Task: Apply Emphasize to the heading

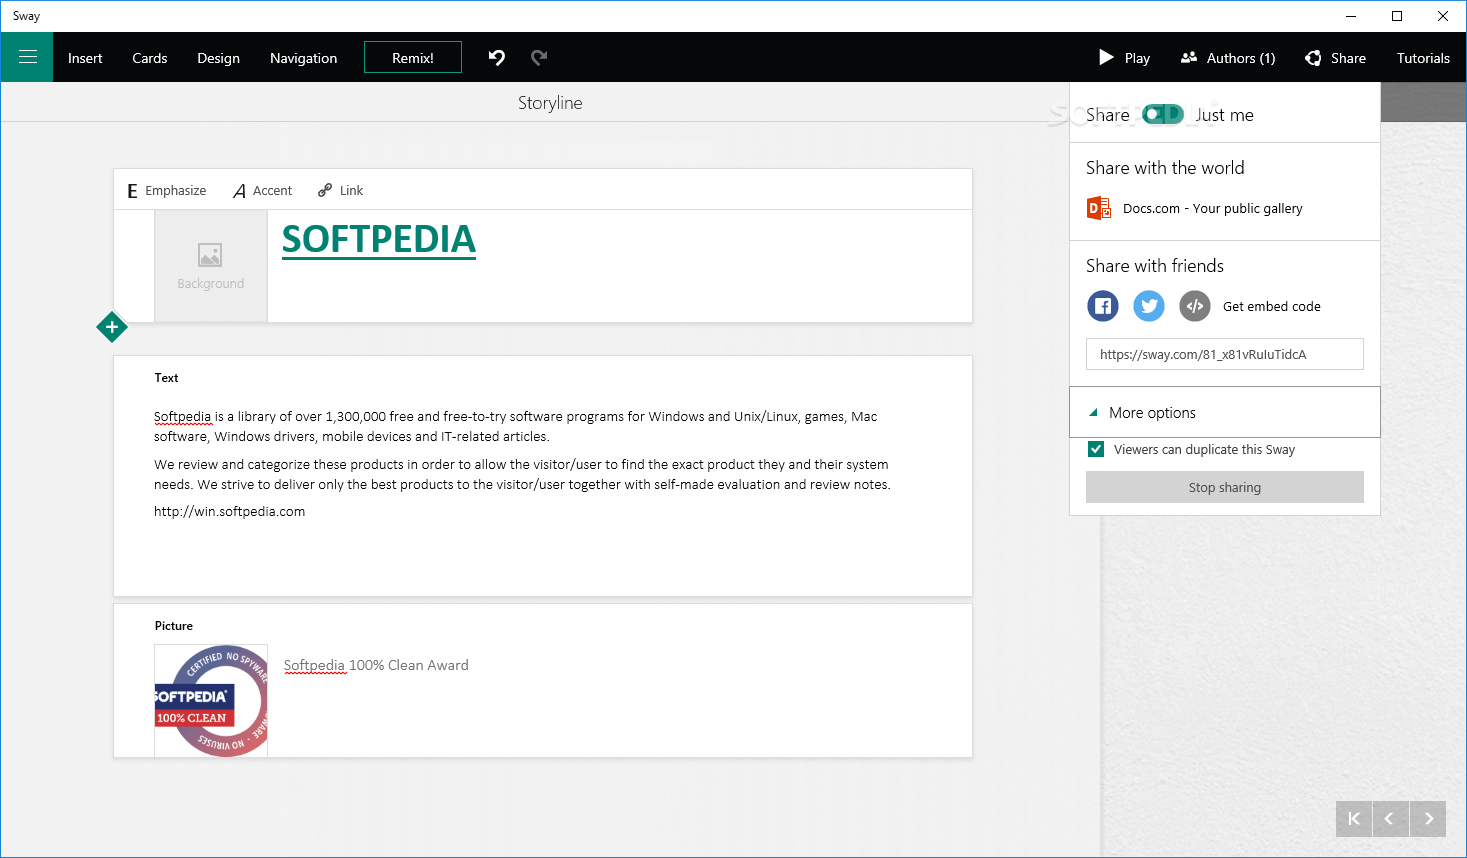Action: click(167, 190)
